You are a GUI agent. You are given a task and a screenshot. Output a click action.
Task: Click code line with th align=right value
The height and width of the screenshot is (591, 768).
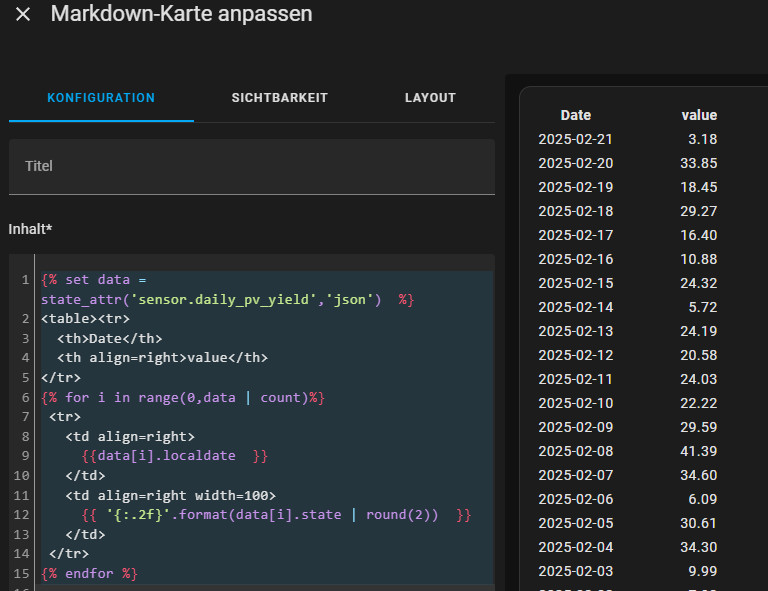162,358
